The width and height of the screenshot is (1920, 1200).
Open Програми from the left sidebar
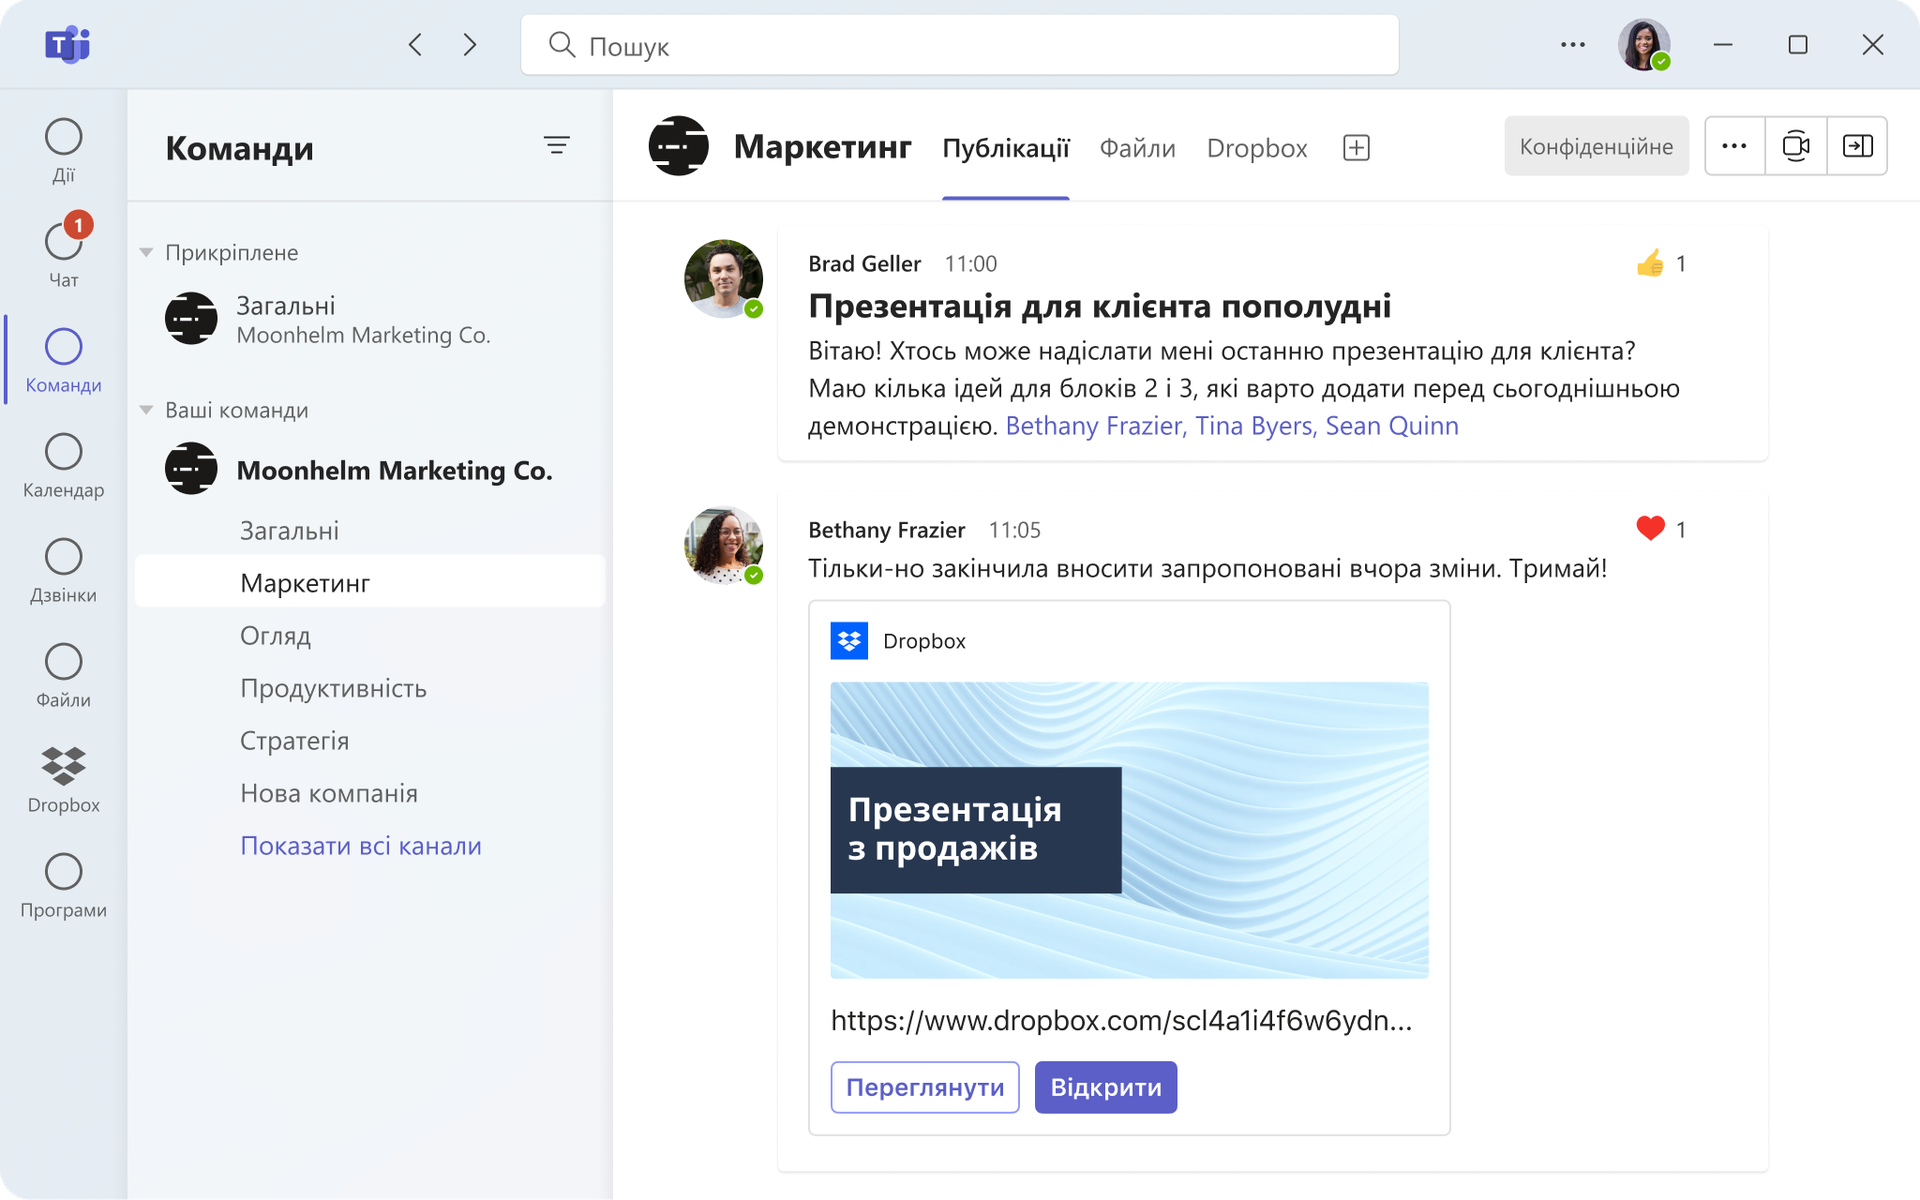(x=63, y=880)
